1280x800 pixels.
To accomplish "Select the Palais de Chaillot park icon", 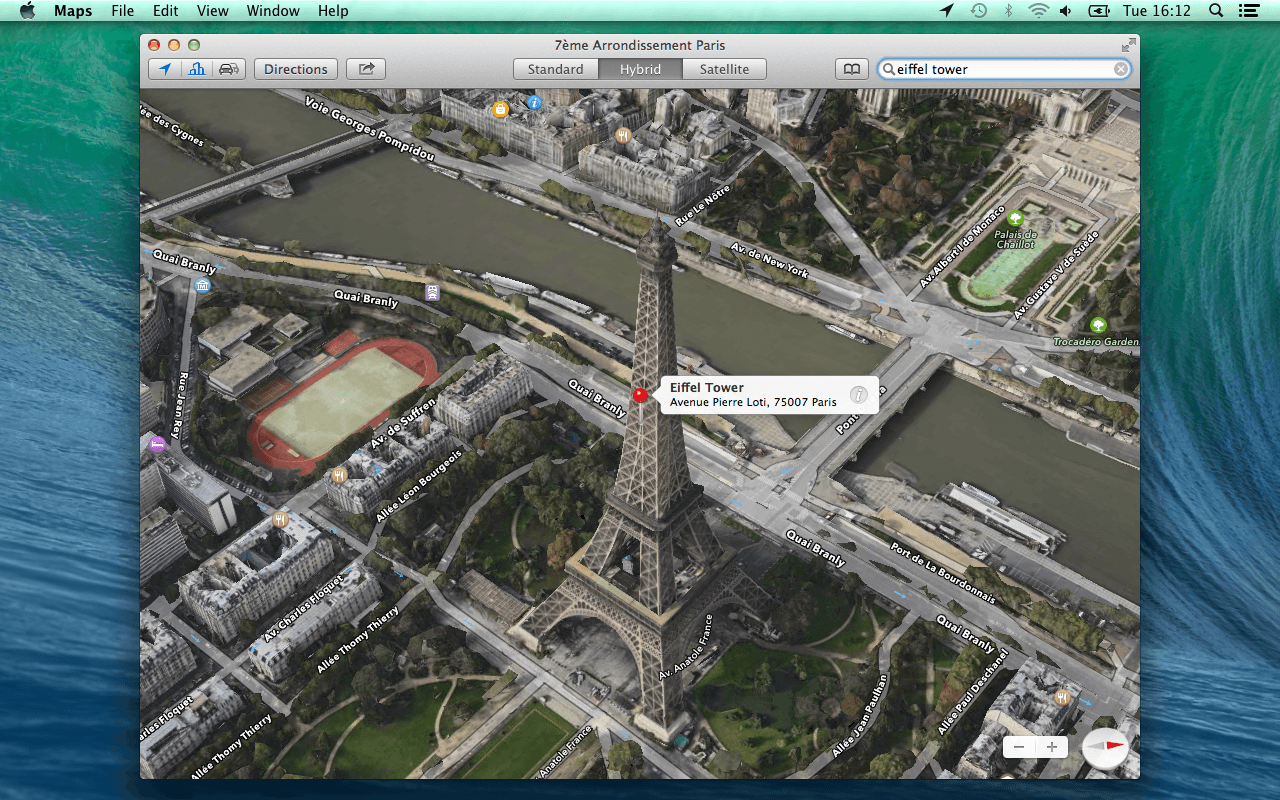I will point(1016,218).
